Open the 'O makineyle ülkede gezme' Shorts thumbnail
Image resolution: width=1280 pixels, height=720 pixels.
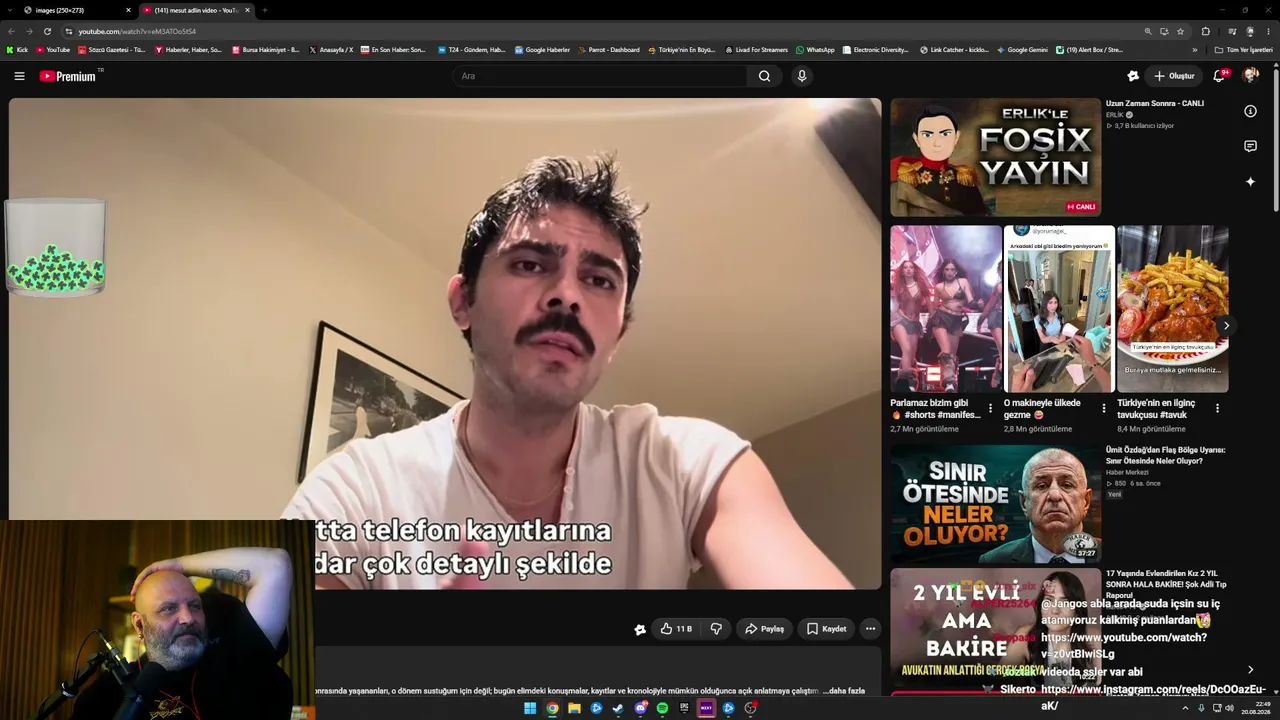[1059, 309]
